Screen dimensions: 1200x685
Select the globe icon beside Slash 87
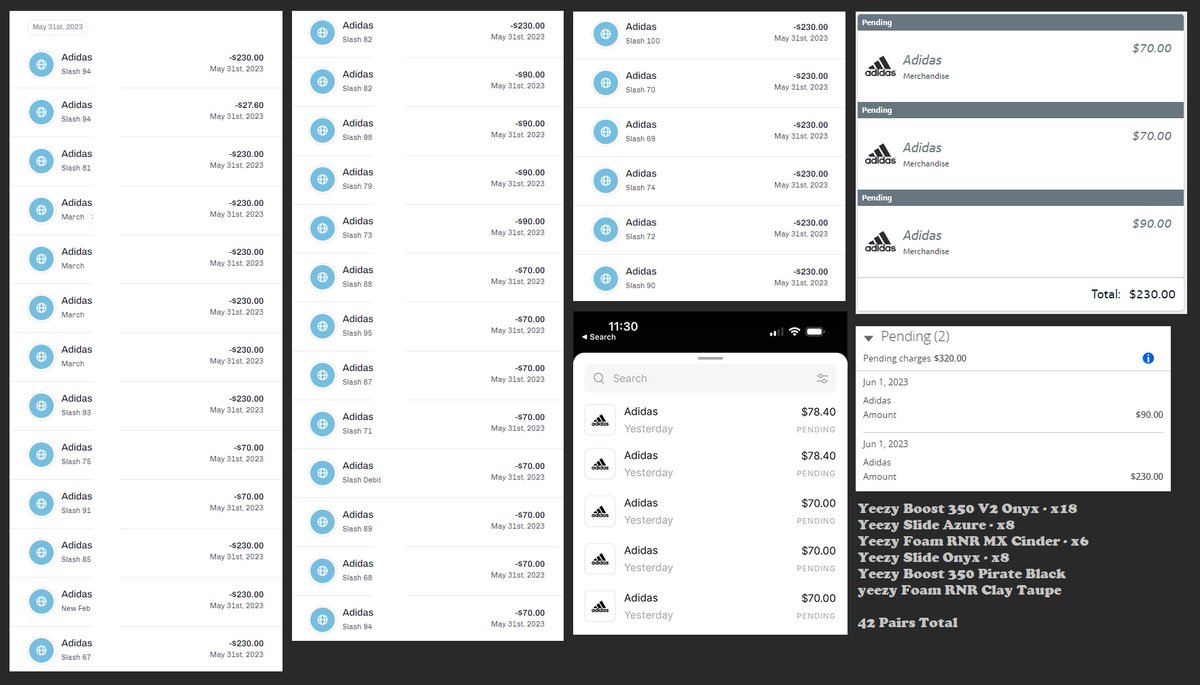(x=322, y=375)
